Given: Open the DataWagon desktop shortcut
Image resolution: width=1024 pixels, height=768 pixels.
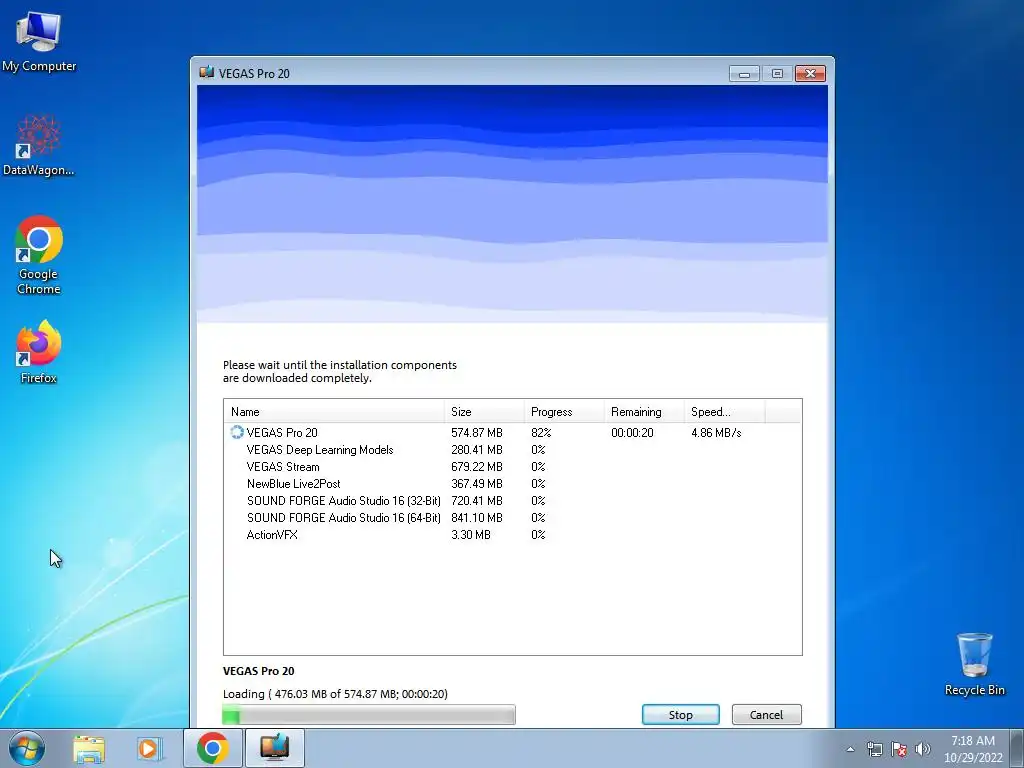Looking at the screenshot, I should 39,145.
